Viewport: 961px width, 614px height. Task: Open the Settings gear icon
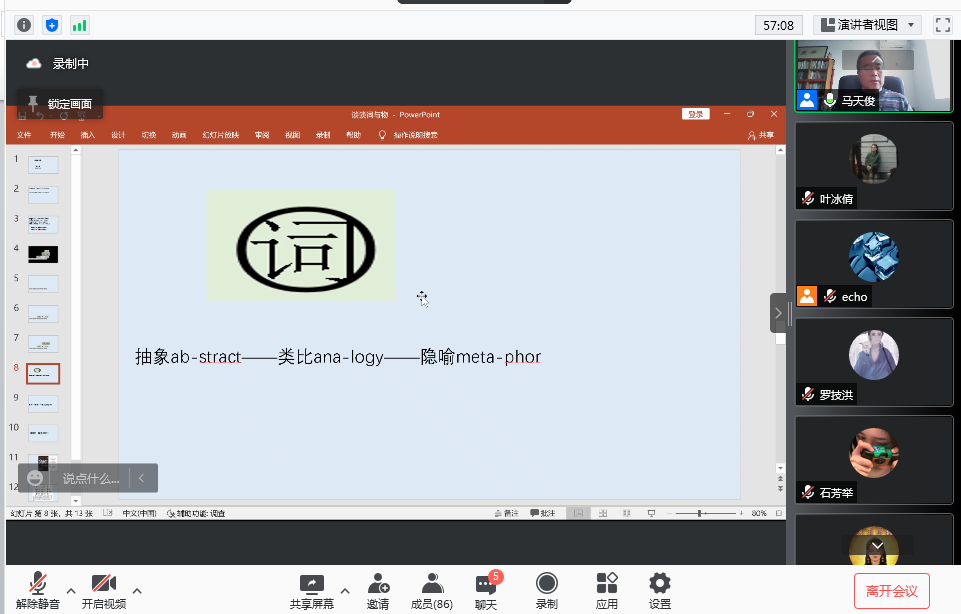pyautogui.click(x=659, y=584)
